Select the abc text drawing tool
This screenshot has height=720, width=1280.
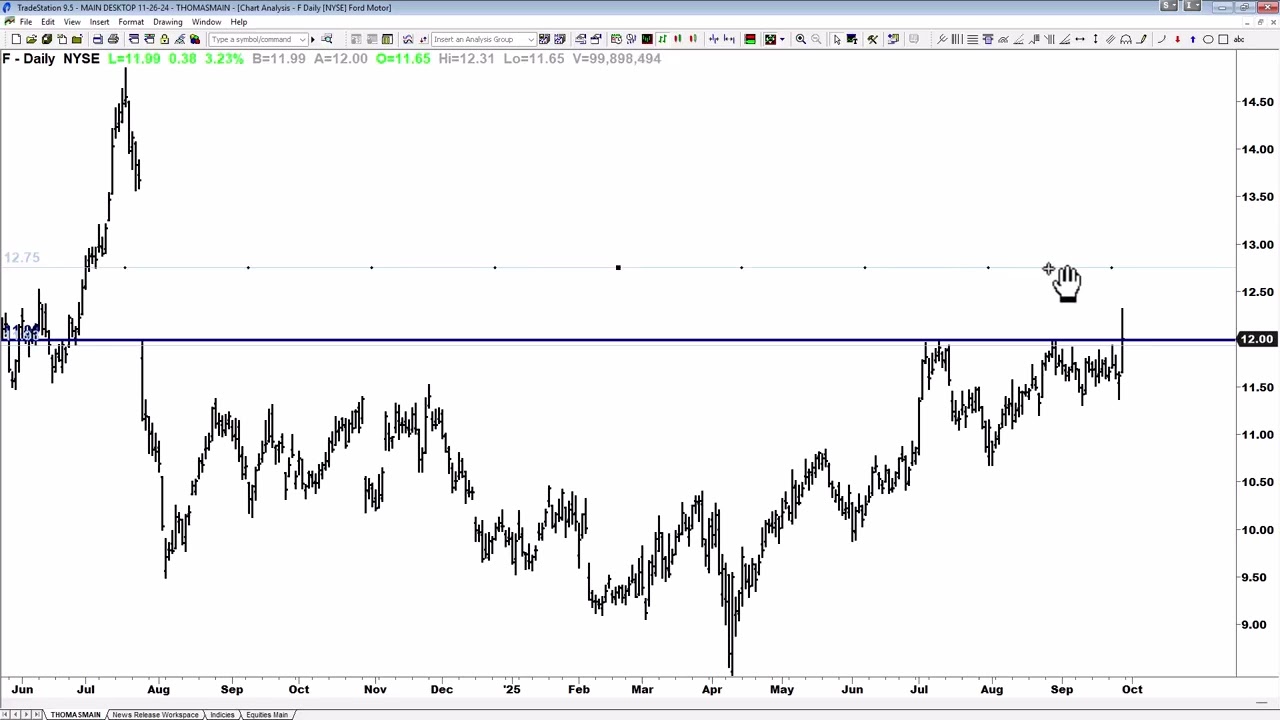pos(1239,39)
